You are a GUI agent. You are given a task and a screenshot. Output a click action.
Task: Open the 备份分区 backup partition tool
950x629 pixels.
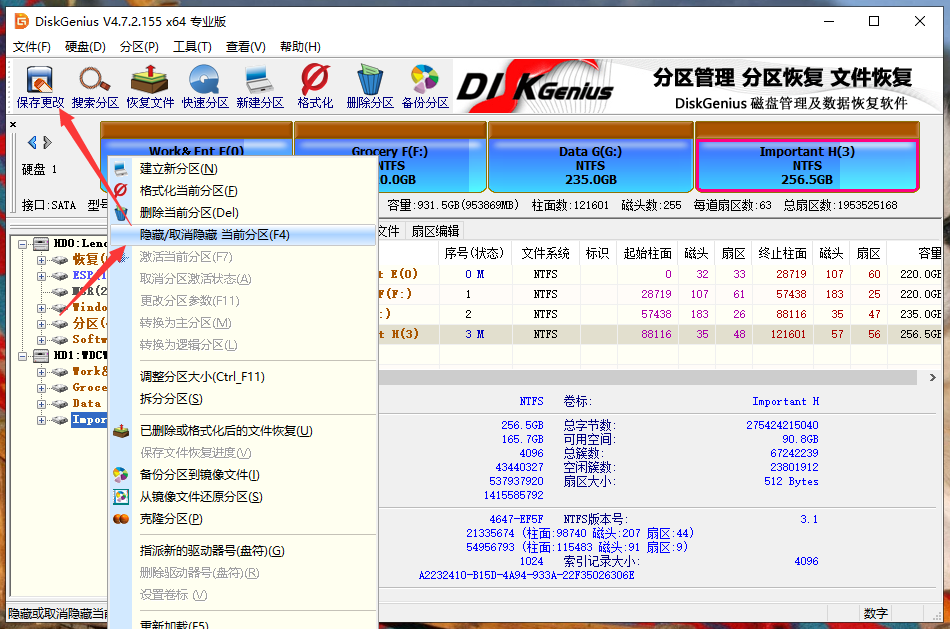pos(425,87)
